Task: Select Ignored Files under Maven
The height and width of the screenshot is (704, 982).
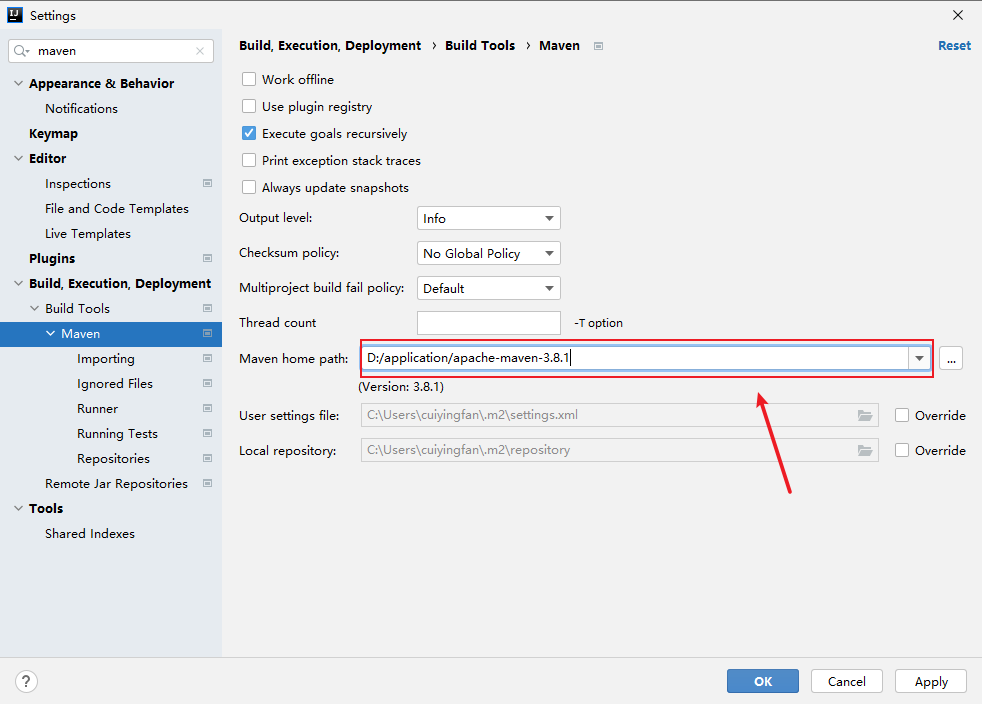Action: point(115,383)
